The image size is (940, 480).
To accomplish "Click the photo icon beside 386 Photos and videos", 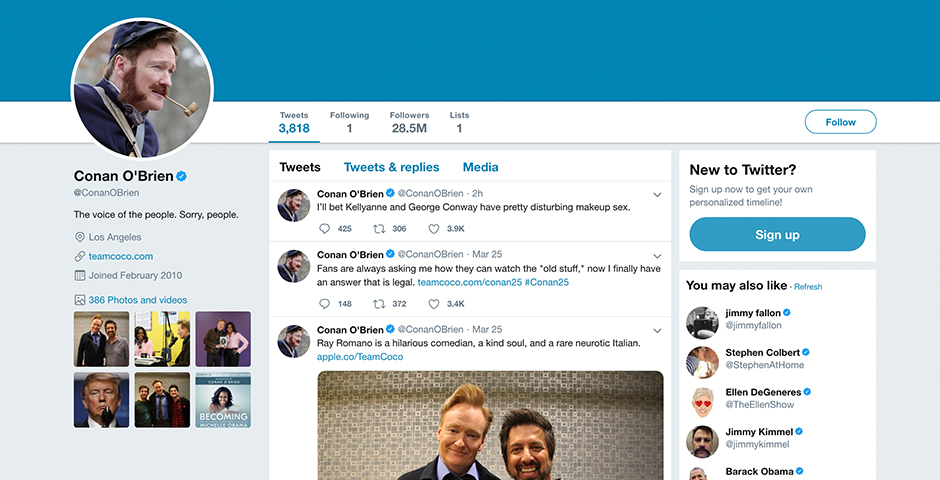I will (79, 300).
